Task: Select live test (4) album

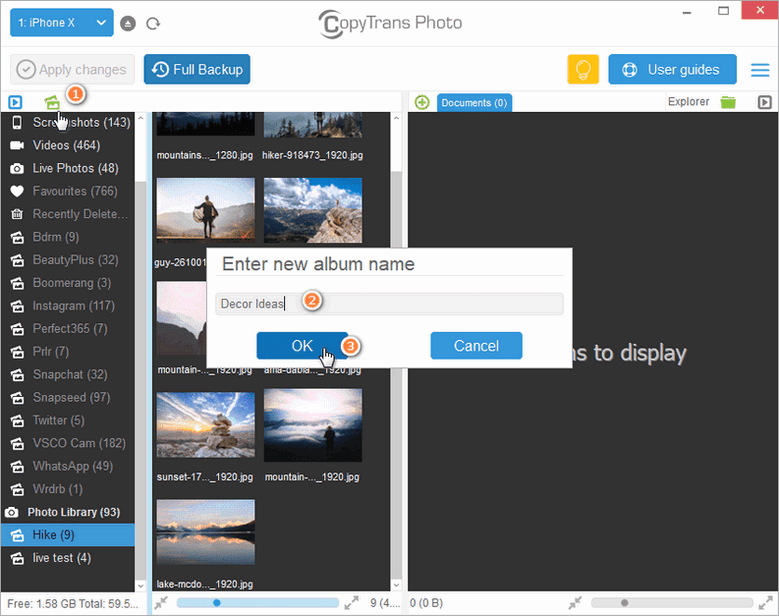Action: click(68, 558)
